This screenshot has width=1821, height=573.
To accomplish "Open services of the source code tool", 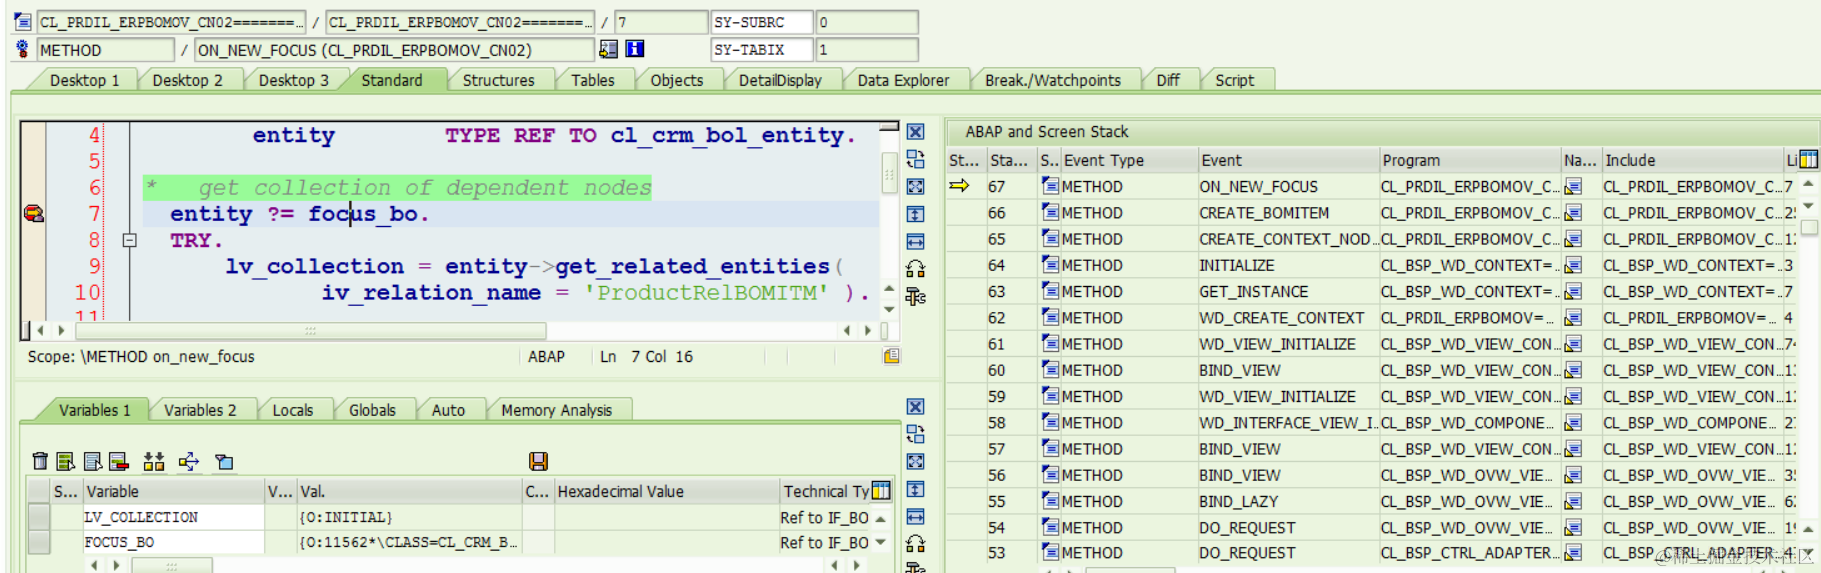I will click(x=915, y=296).
